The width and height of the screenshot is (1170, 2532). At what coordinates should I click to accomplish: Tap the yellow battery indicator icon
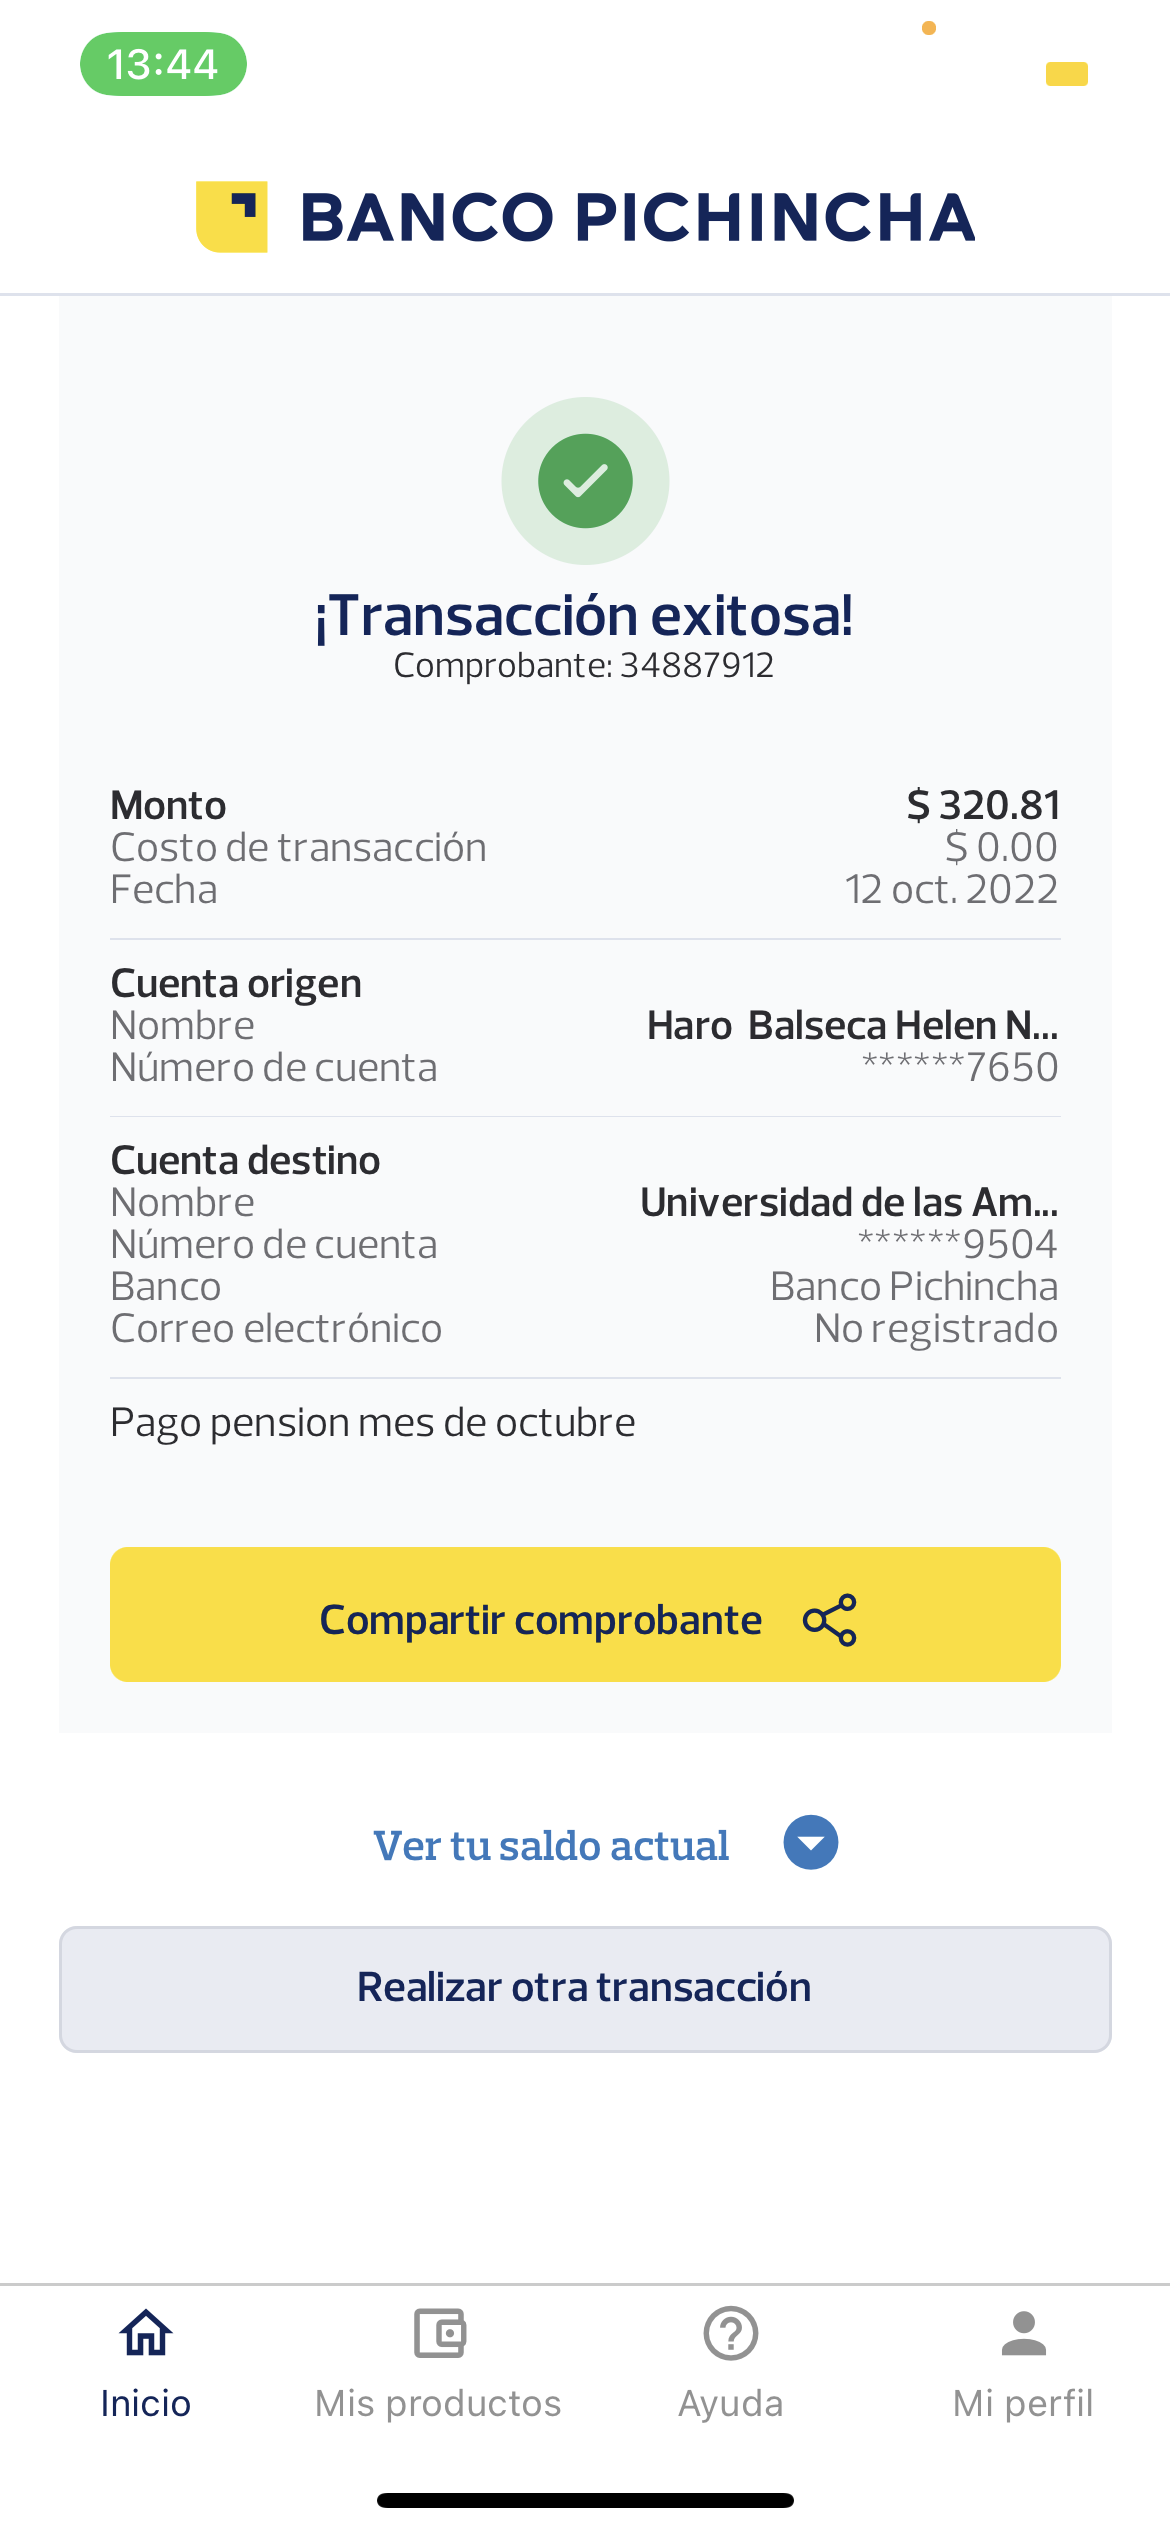[1067, 74]
